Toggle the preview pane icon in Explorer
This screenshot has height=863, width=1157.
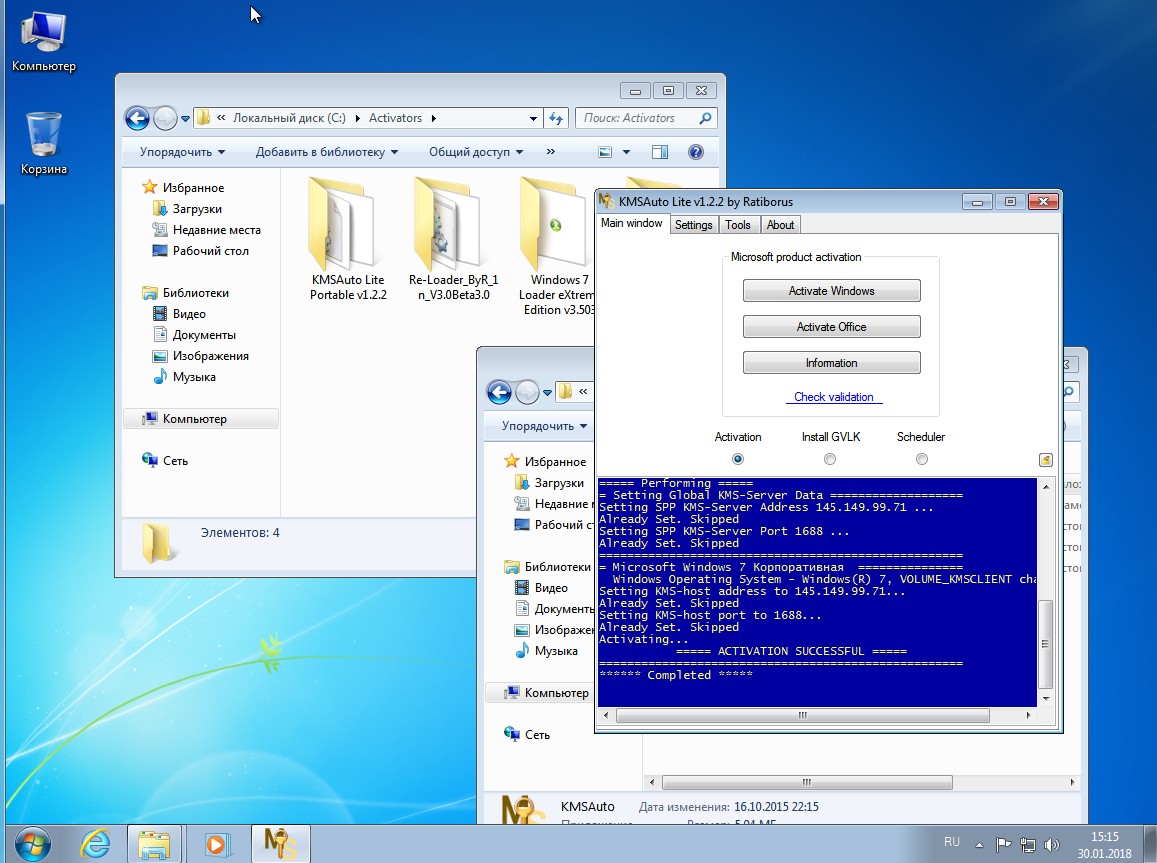(x=659, y=152)
